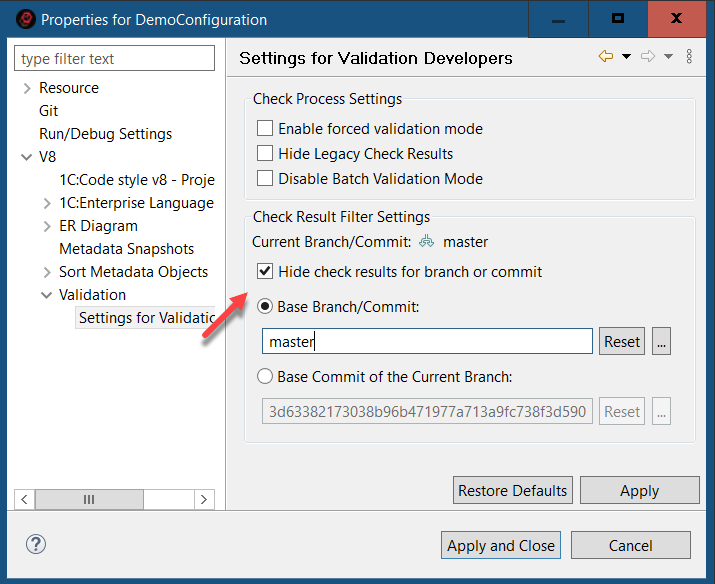Select Metadata Snapshots in the tree
This screenshot has width=715, height=584.
(x=126, y=249)
